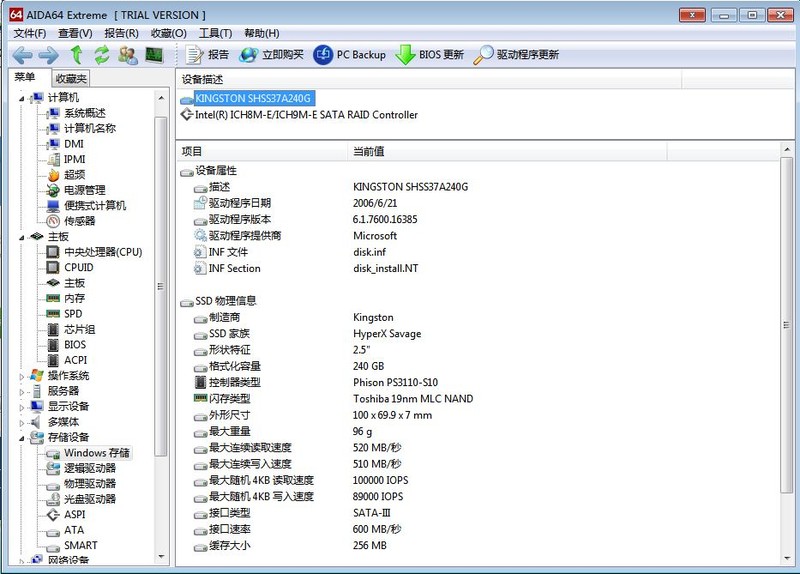The height and width of the screenshot is (574, 800).
Task: Click the DMI tree icon
Action: 53,144
